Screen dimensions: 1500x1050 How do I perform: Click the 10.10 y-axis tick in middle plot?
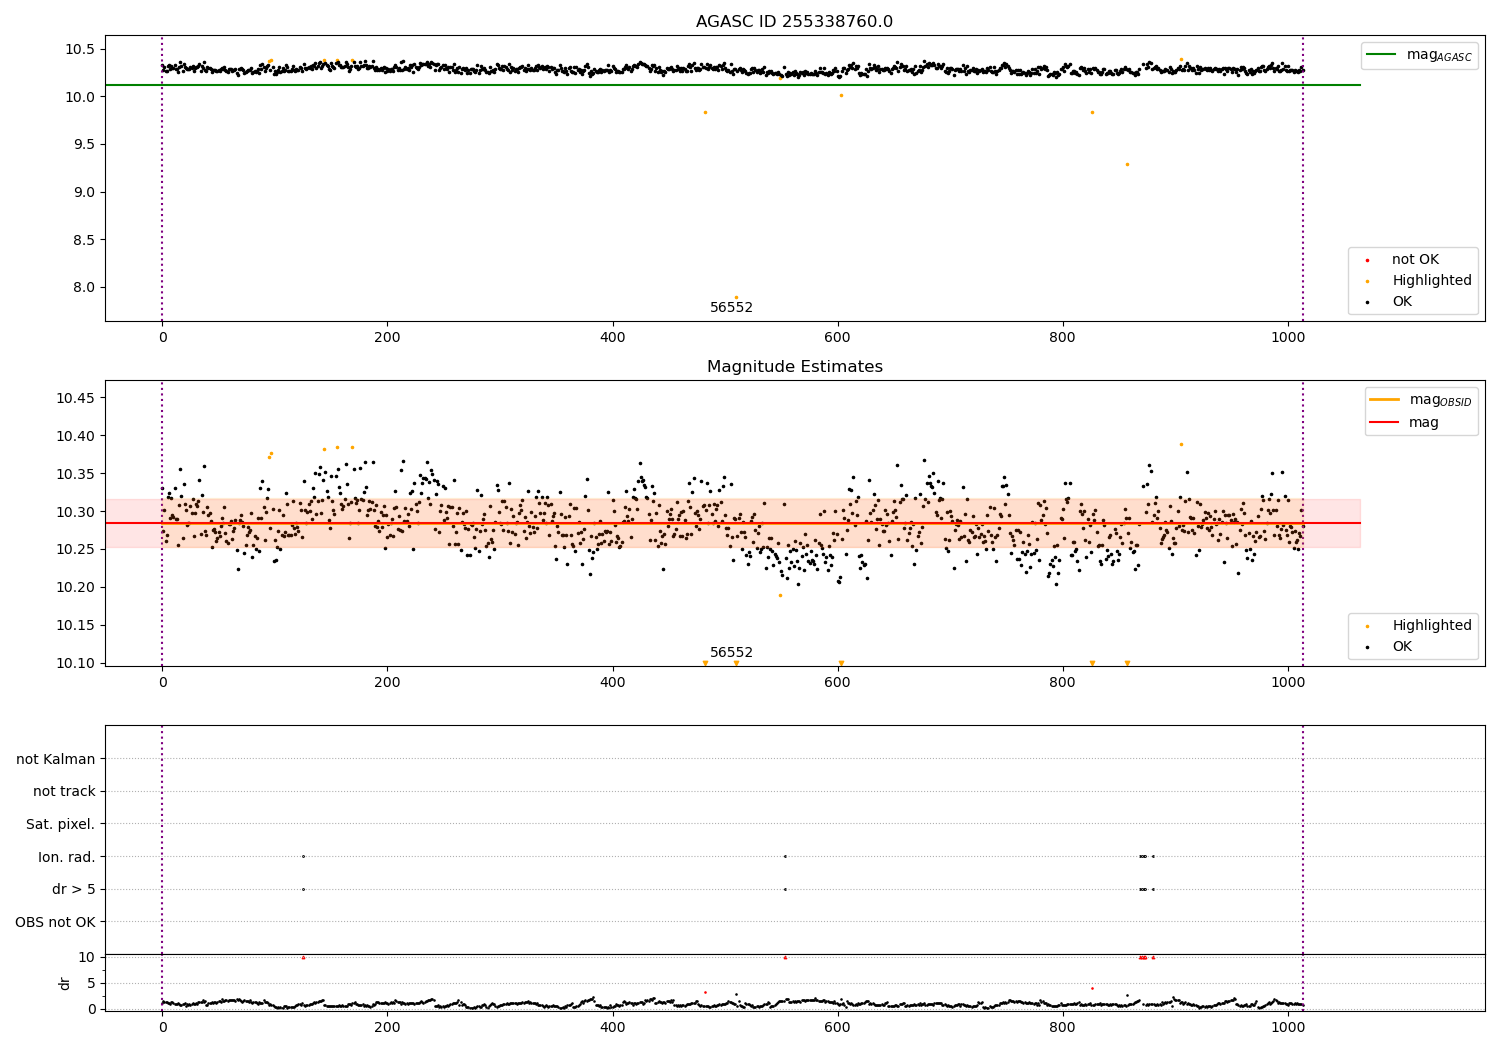[76, 663]
